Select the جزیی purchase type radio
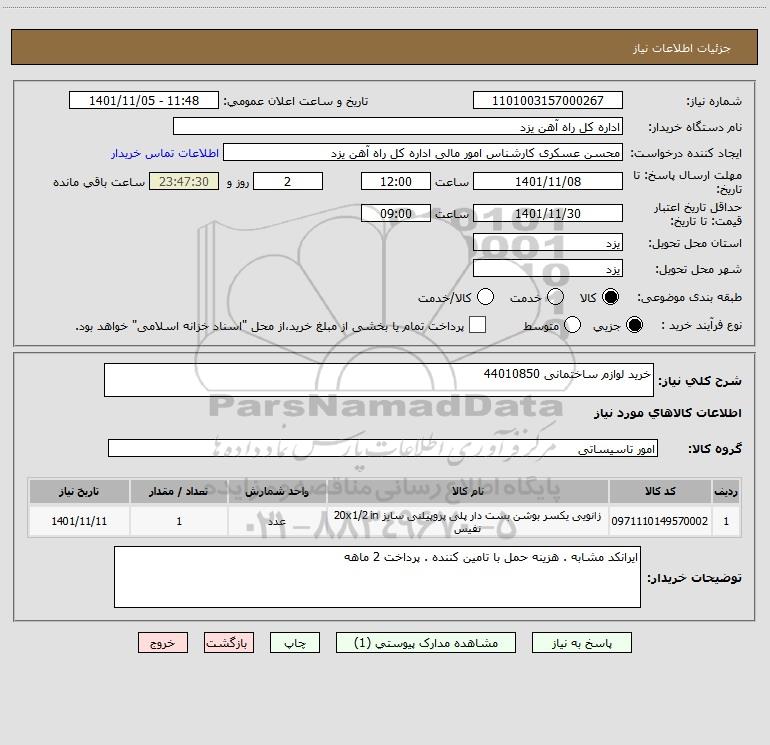Screen dimensions: 770x745 [x=634, y=325]
